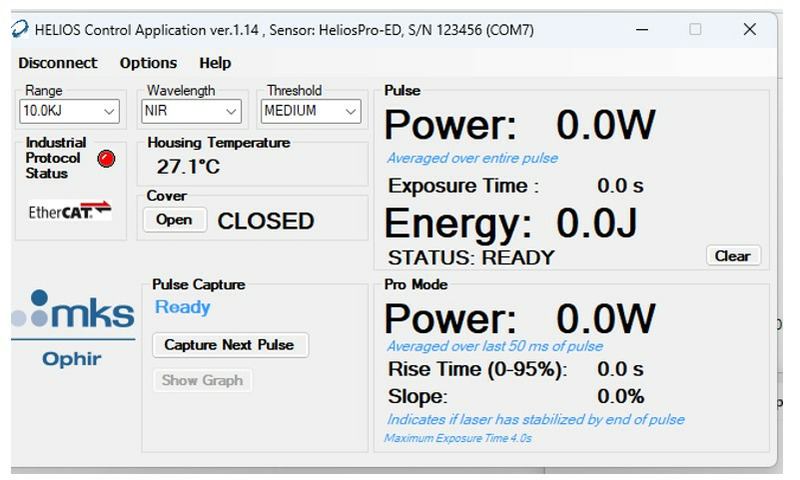This screenshot has height=480, width=800.
Task: Maximize the HELIOS application window
Action: pyautogui.click(x=695, y=30)
